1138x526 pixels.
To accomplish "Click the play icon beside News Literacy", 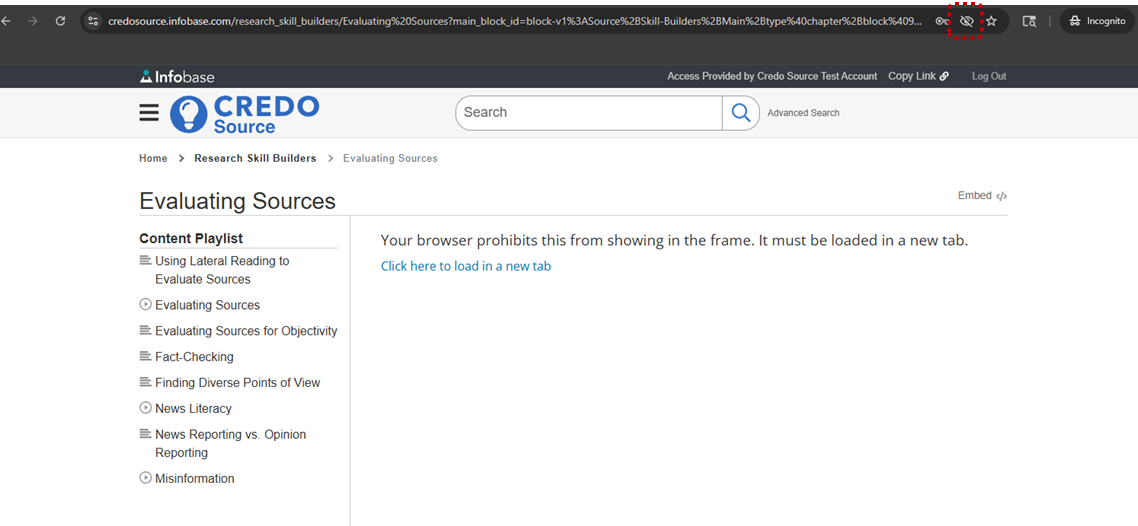I will click(145, 408).
